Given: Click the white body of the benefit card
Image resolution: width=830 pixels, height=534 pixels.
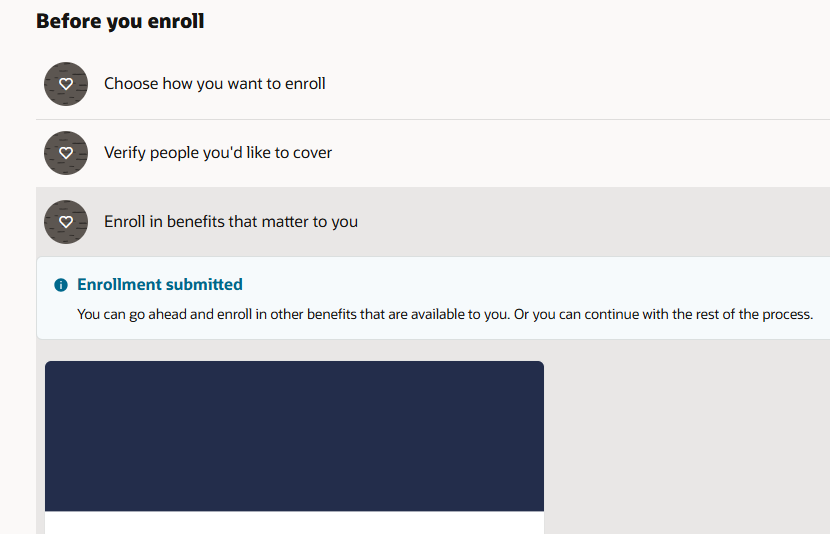Looking at the screenshot, I should 294,523.
